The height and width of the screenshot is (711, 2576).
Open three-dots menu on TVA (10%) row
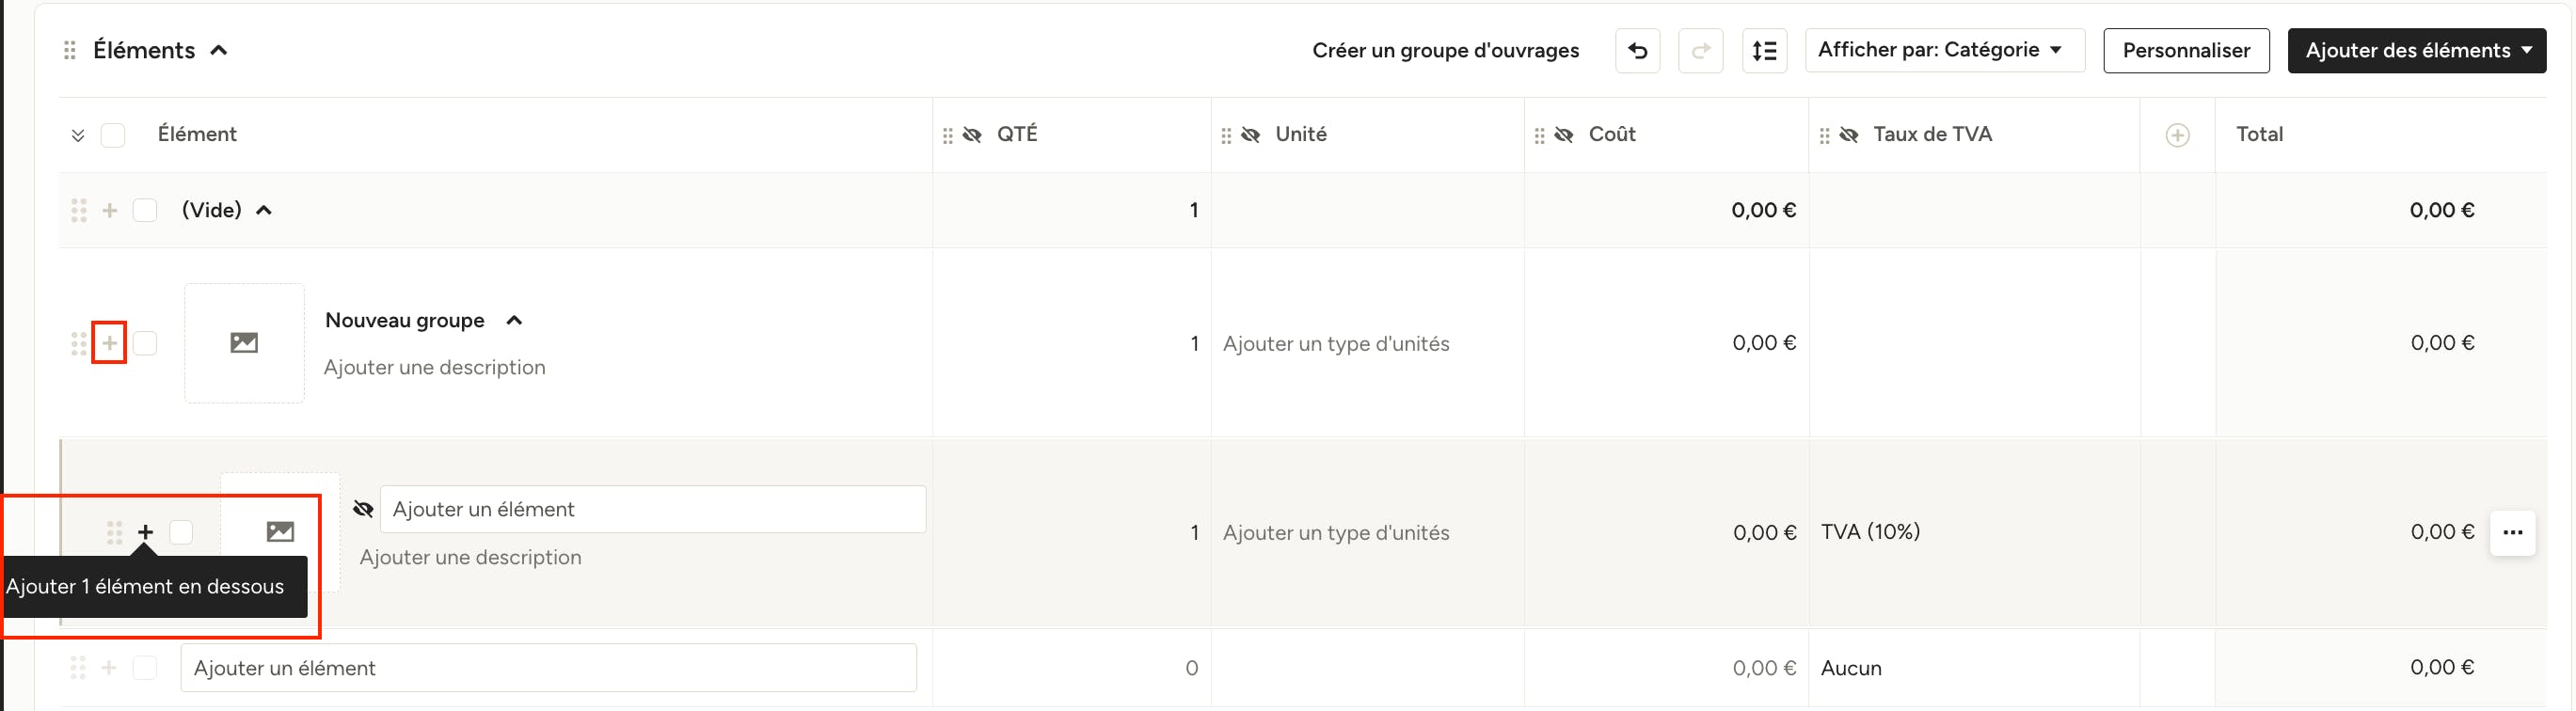pyautogui.click(x=2512, y=532)
